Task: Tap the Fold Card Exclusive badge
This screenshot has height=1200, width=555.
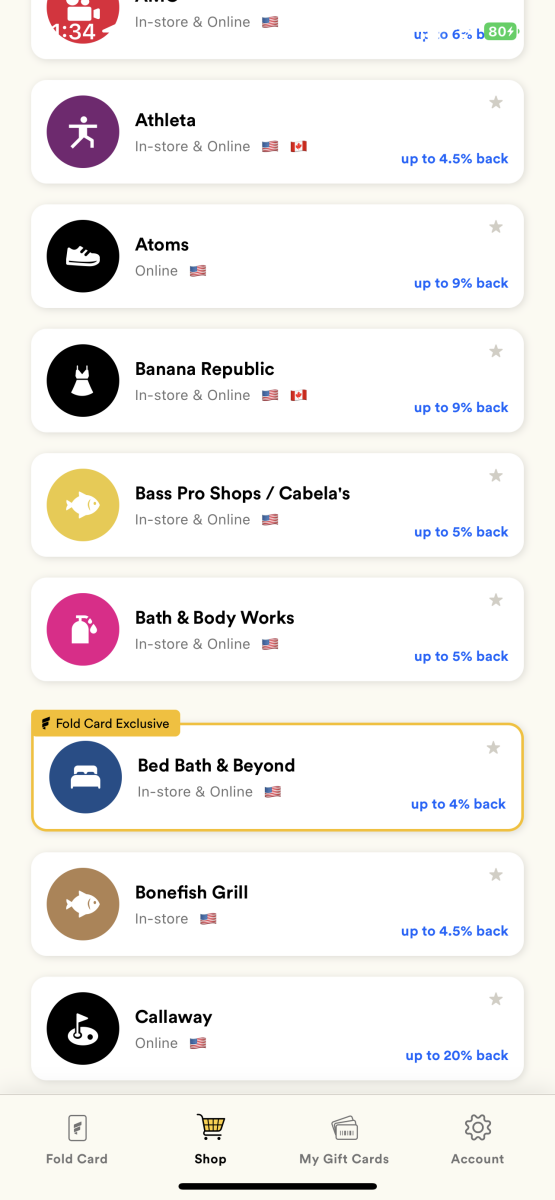Action: coord(105,723)
